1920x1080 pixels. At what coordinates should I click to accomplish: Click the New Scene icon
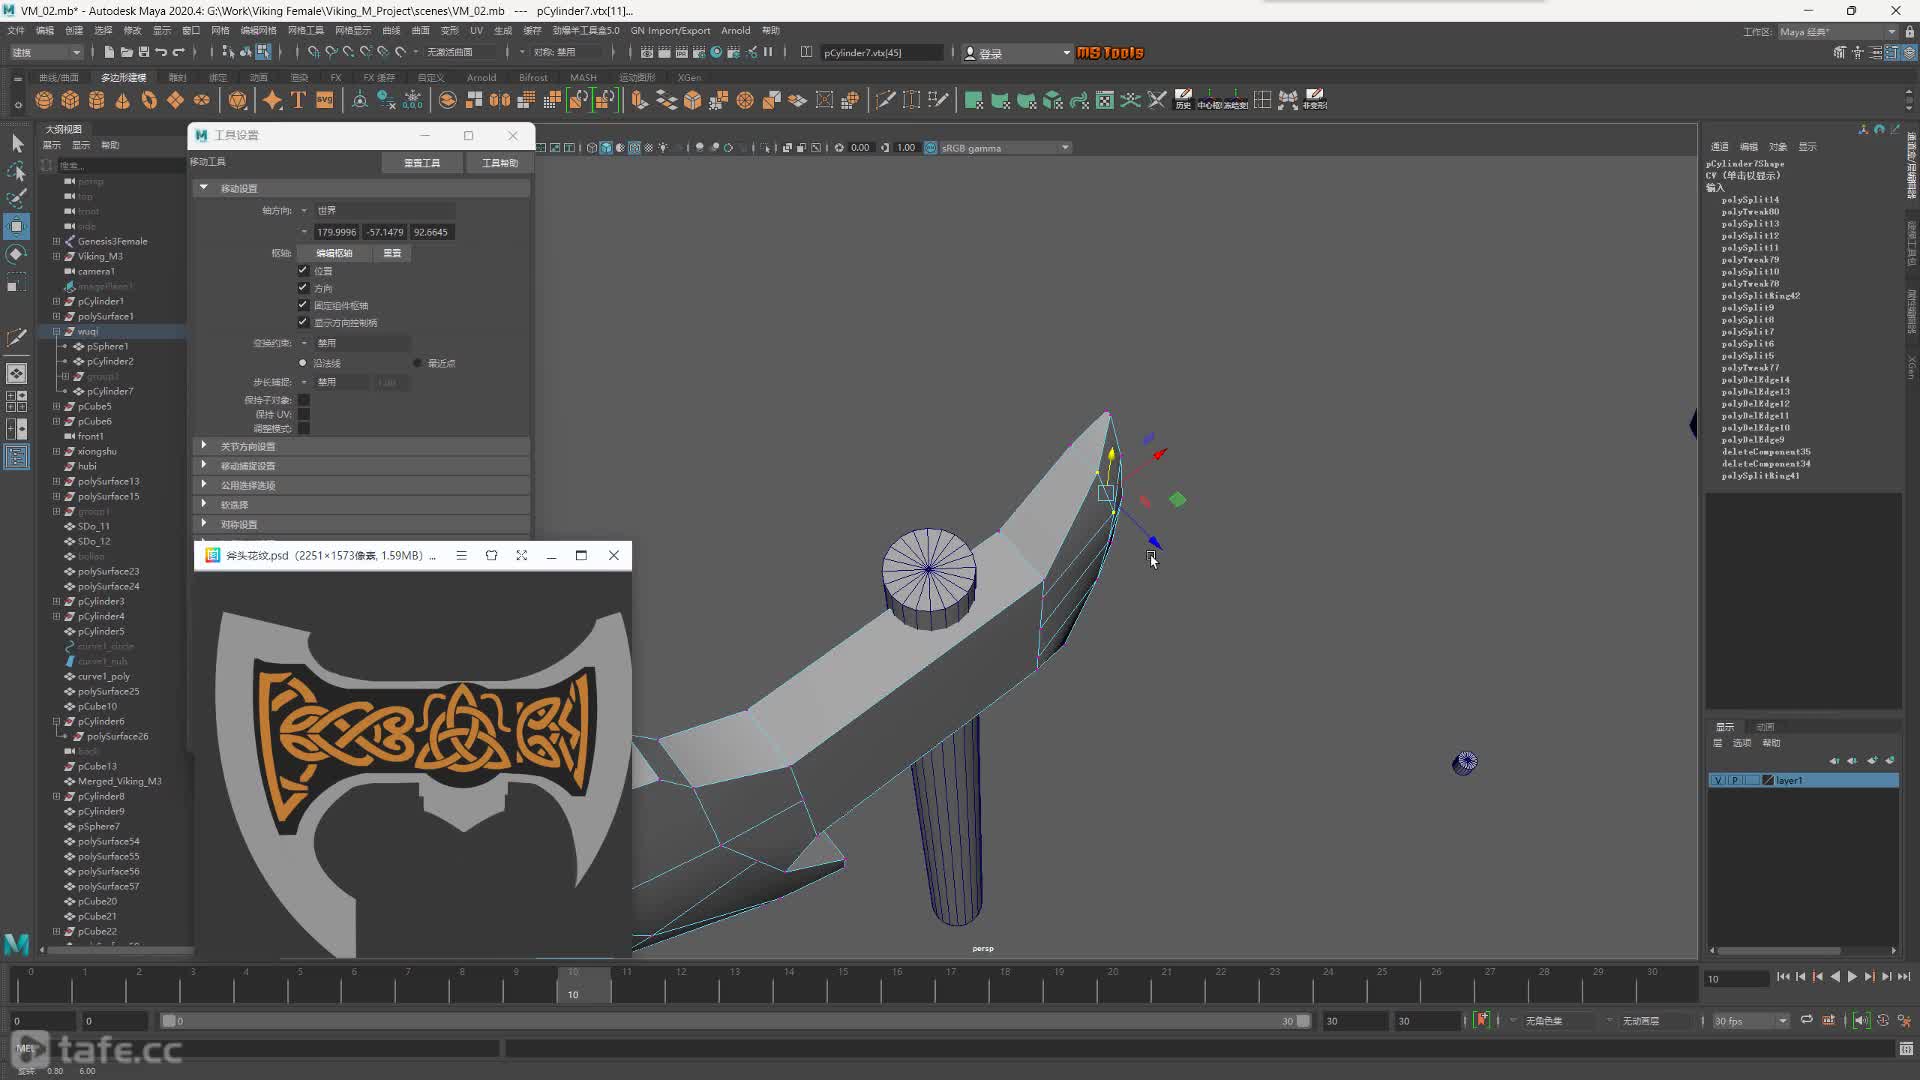109,52
